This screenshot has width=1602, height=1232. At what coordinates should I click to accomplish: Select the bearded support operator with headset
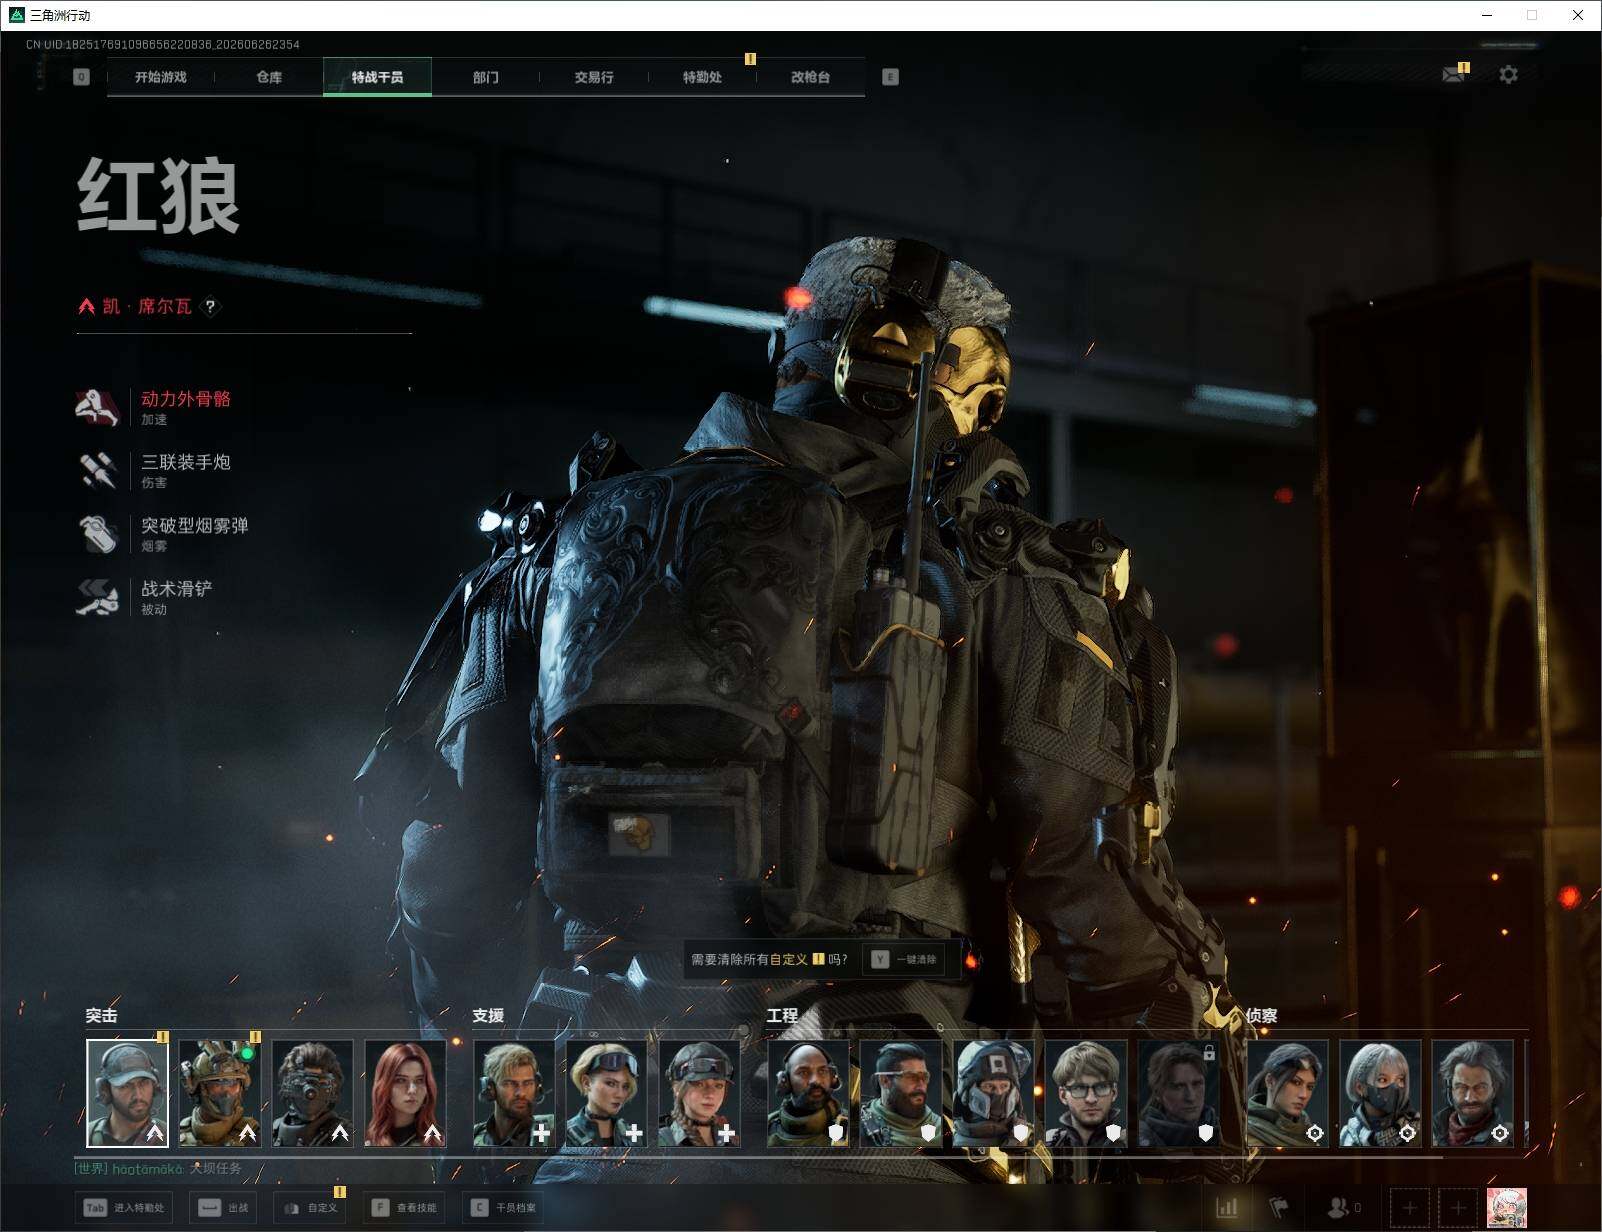tap(514, 1093)
